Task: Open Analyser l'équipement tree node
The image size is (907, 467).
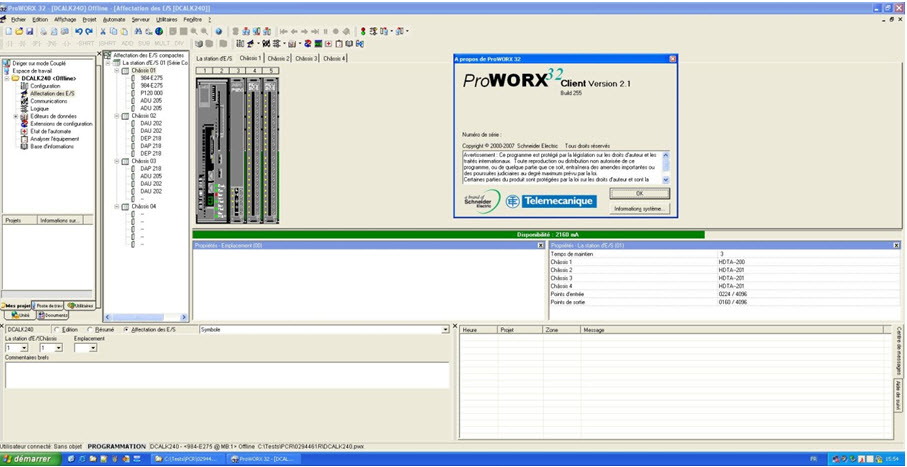Action: click(55, 139)
